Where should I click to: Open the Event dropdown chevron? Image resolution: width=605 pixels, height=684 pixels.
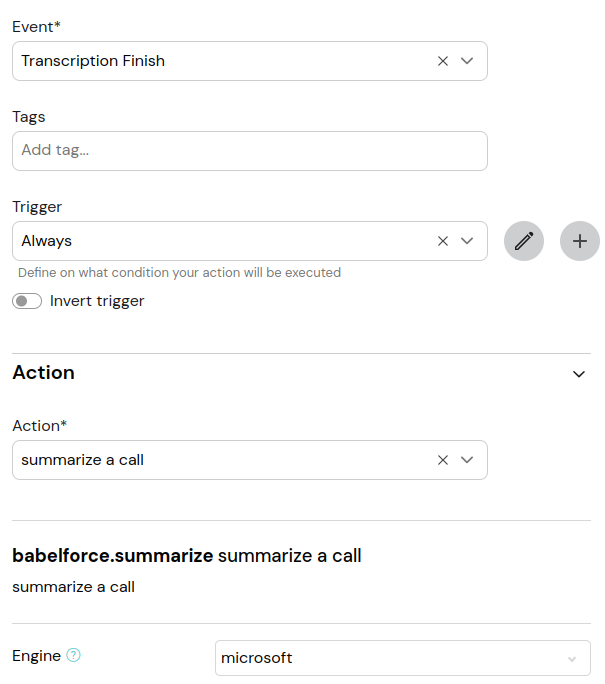coord(467,61)
